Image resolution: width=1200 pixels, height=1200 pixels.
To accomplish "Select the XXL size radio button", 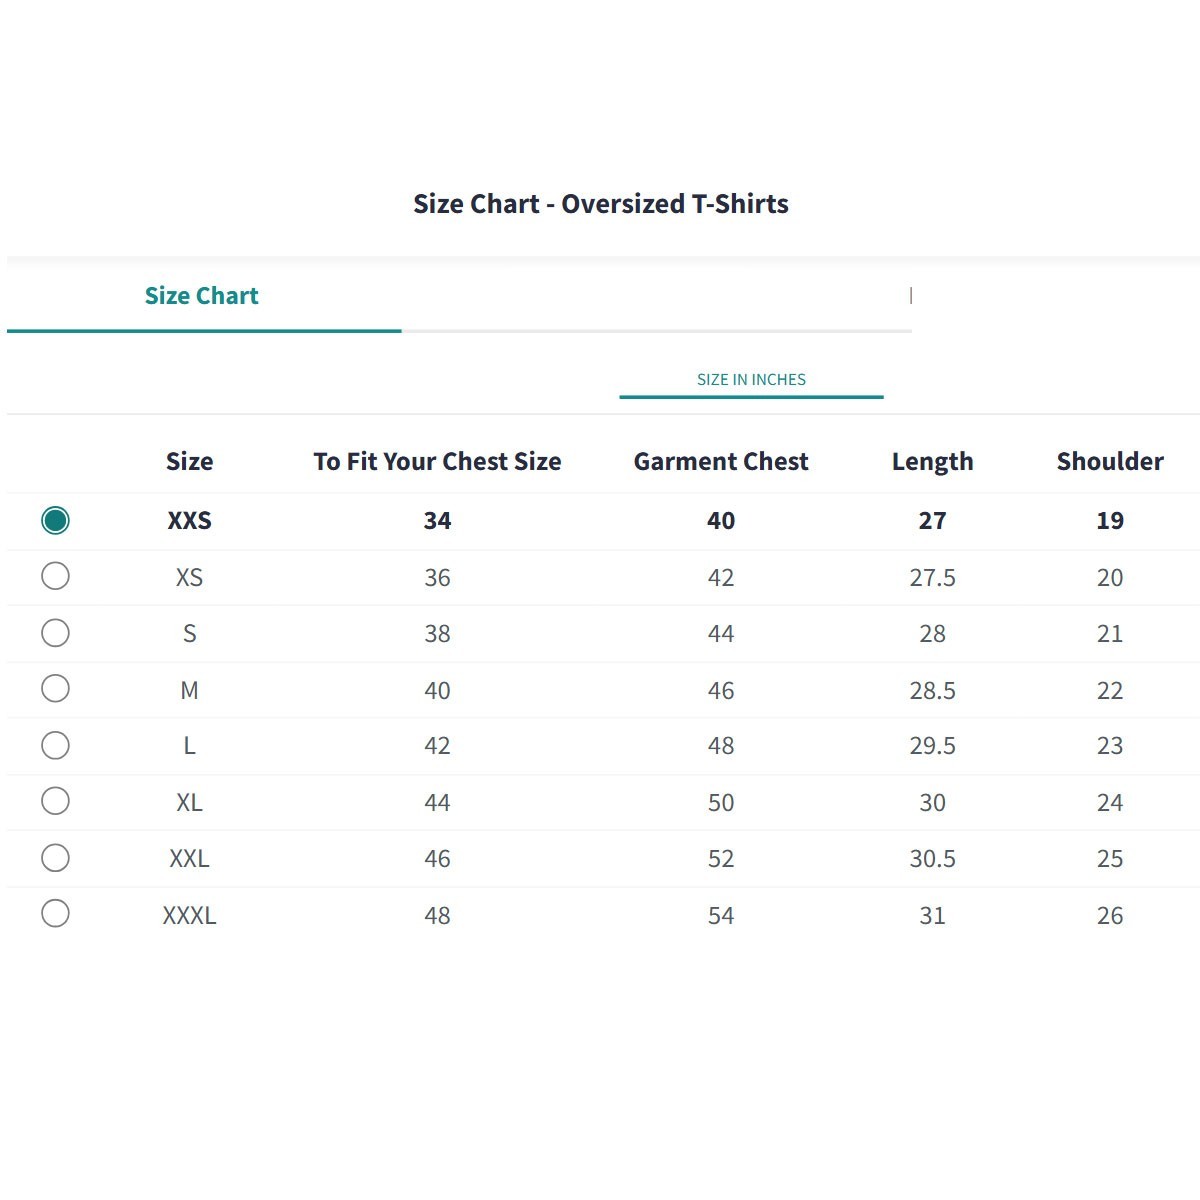I will [x=55, y=858].
